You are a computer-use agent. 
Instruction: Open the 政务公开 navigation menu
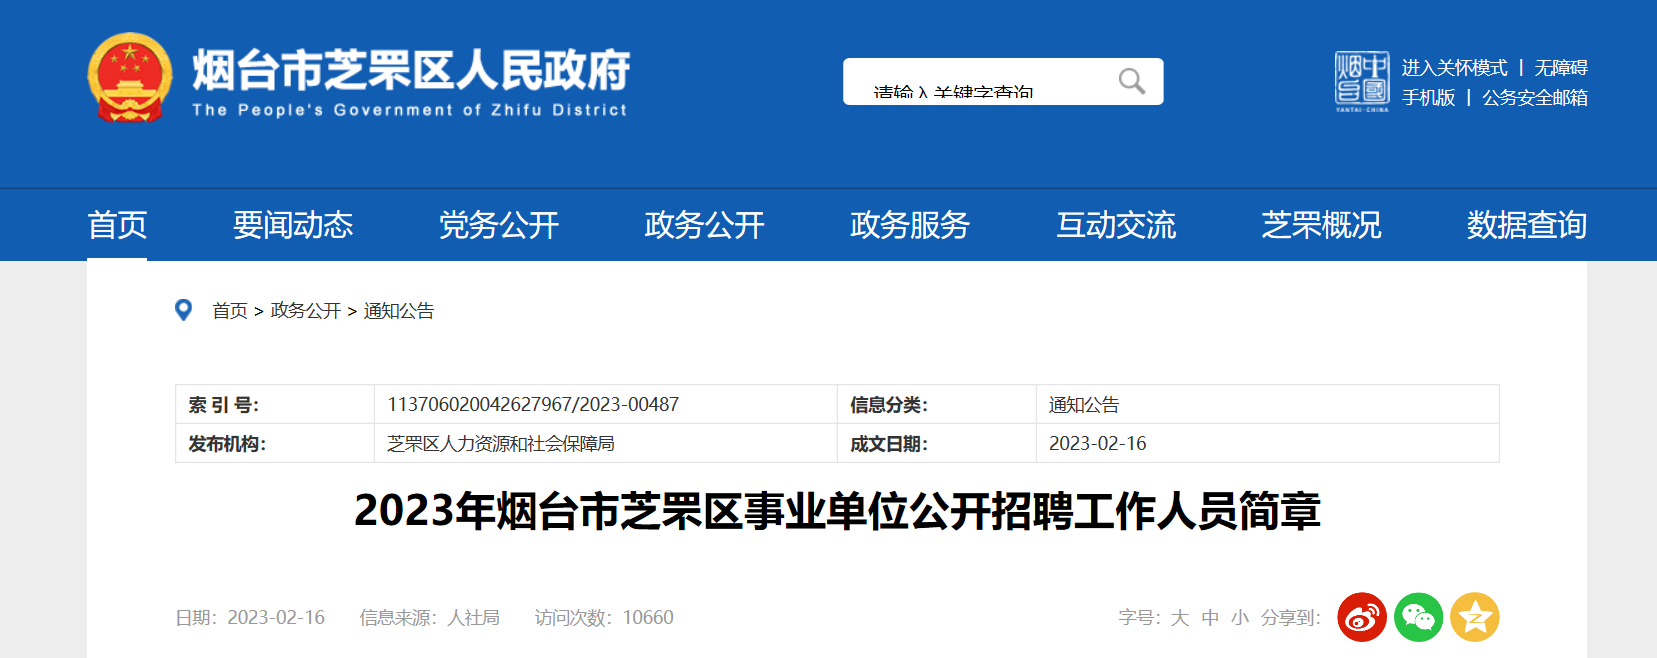(x=704, y=225)
